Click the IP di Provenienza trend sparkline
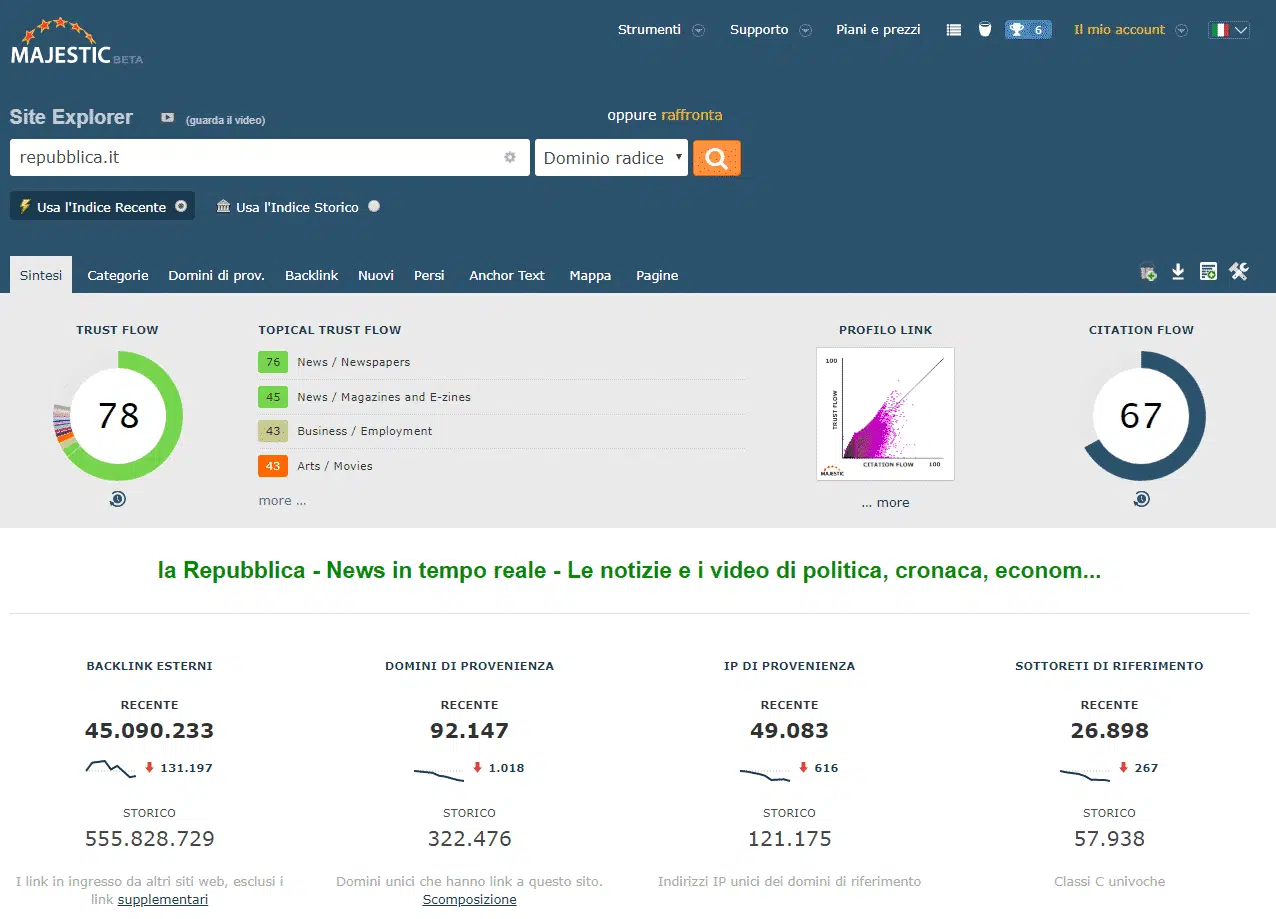Viewport: 1276px width, 919px height. [x=765, y=773]
